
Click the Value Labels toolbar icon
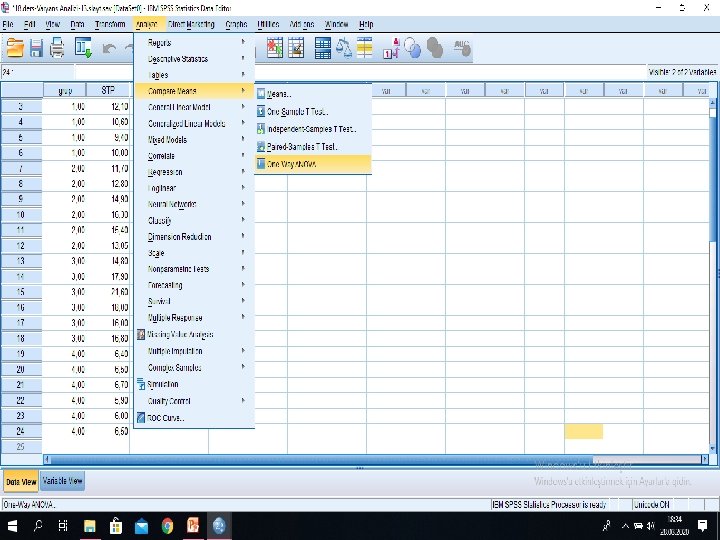(x=391, y=48)
